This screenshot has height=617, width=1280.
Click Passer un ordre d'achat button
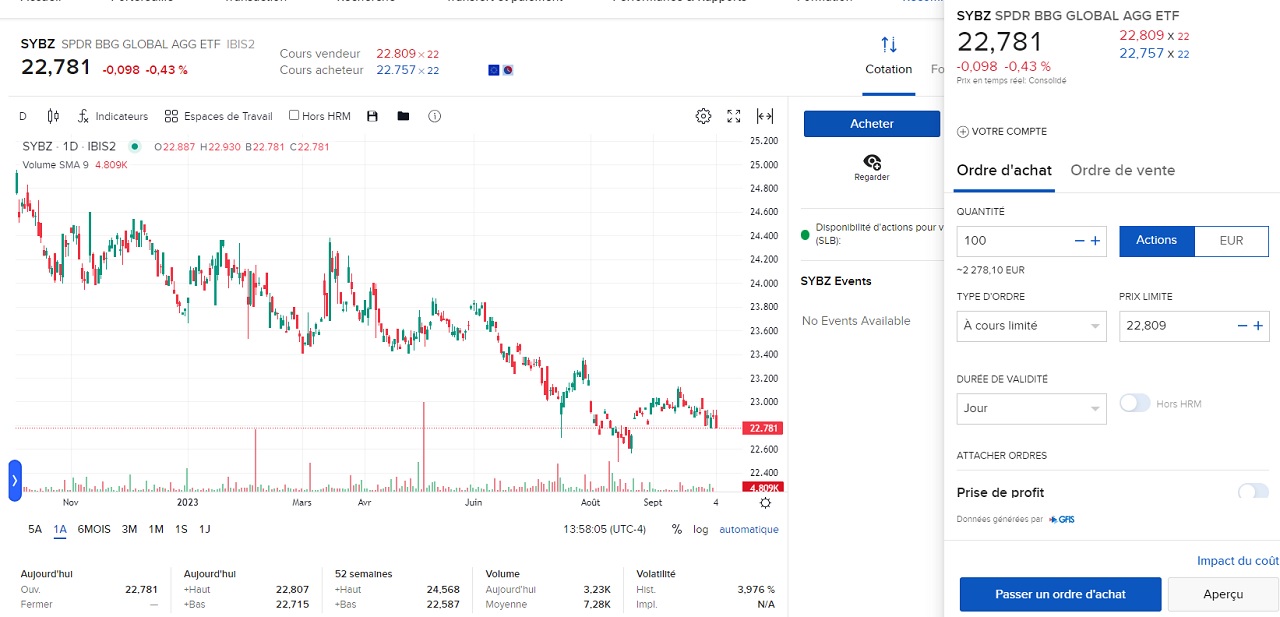pos(1060,594)
